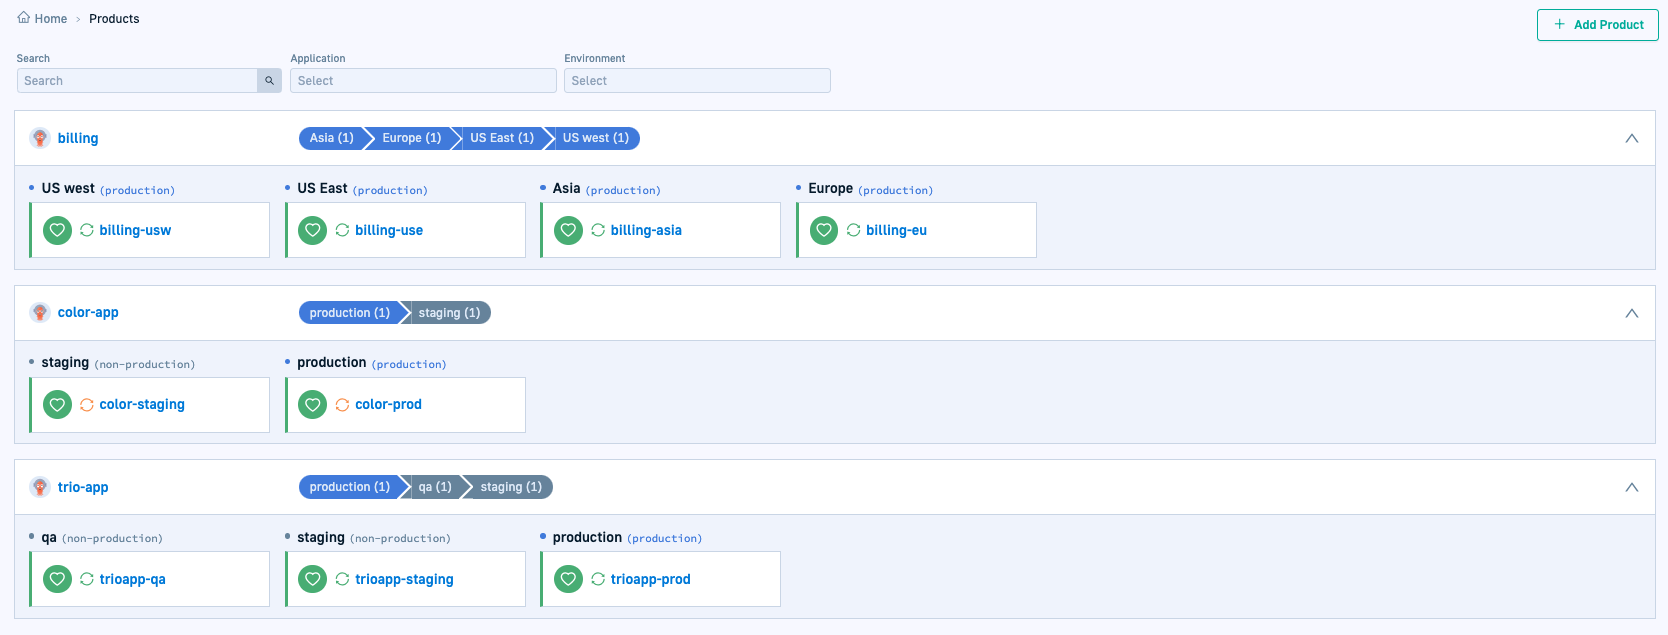Click billing's Europe environment heading

coord(831,188)
